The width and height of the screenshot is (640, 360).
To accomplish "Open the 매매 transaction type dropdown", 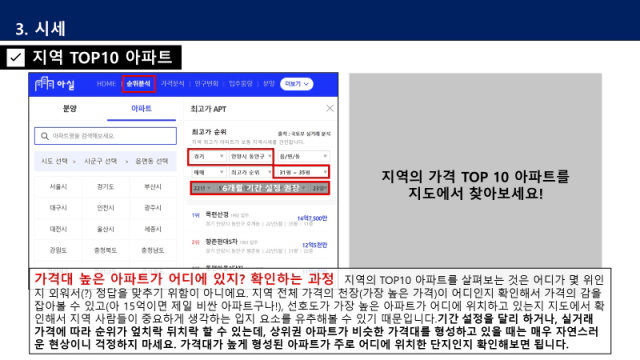I will point(209,172).
